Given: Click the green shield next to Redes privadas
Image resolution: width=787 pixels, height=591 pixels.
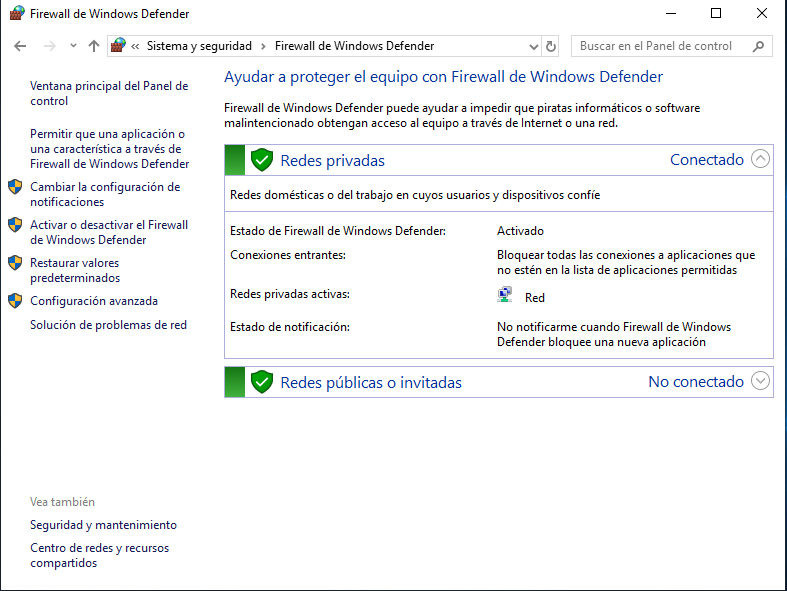Looking at the screenshot, I should click(x=261, y=160).
